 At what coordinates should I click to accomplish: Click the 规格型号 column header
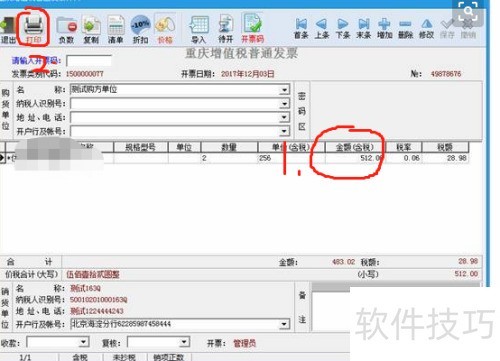click(x=140, y=147)
